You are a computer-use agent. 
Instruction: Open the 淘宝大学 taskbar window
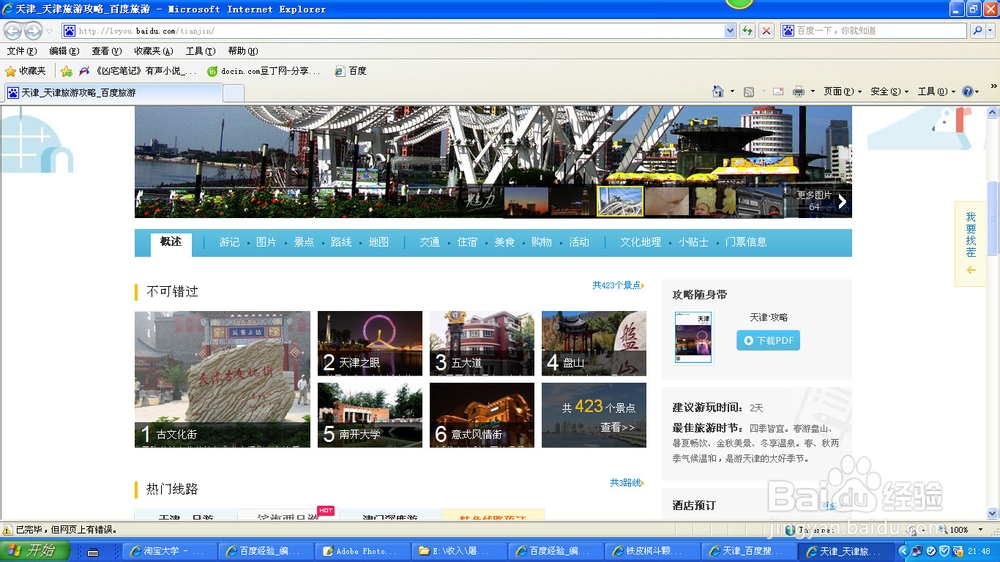pyautogui.click(x=167, y=551)
